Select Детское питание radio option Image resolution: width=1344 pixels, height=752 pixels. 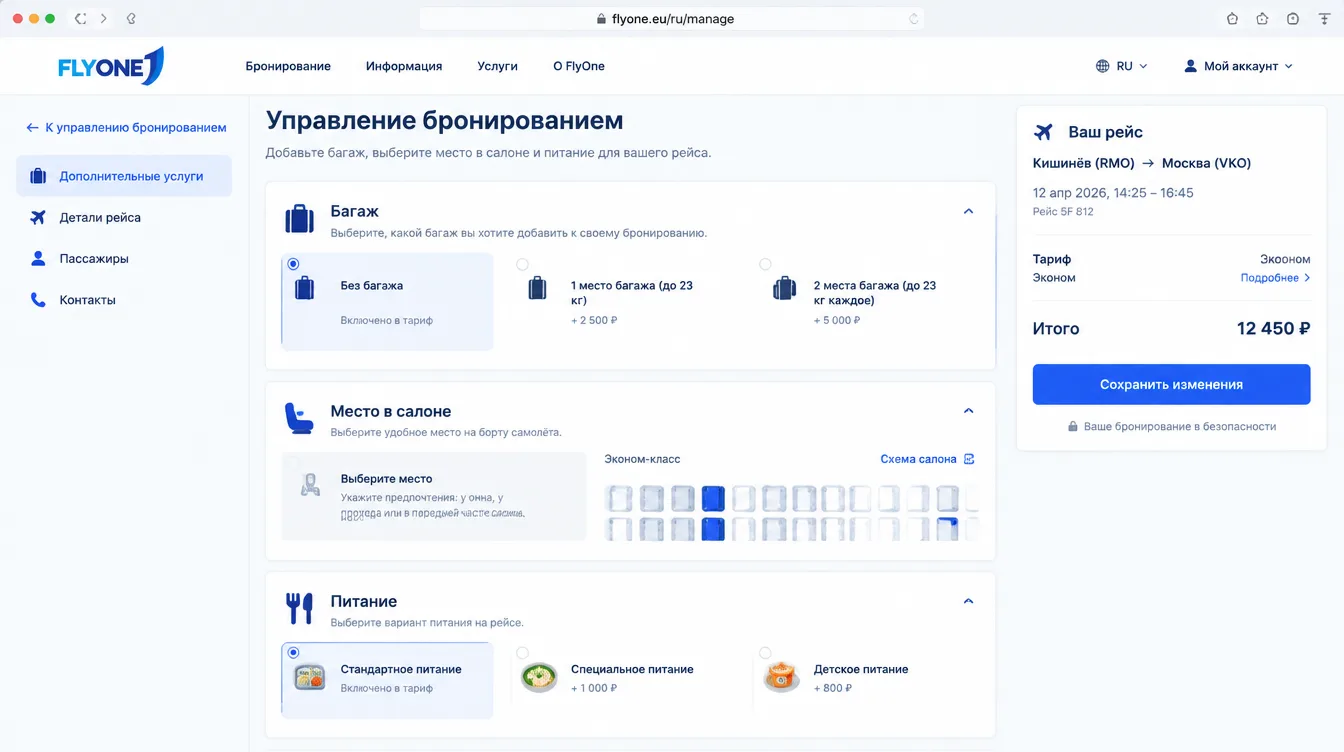tap(765, 652)
